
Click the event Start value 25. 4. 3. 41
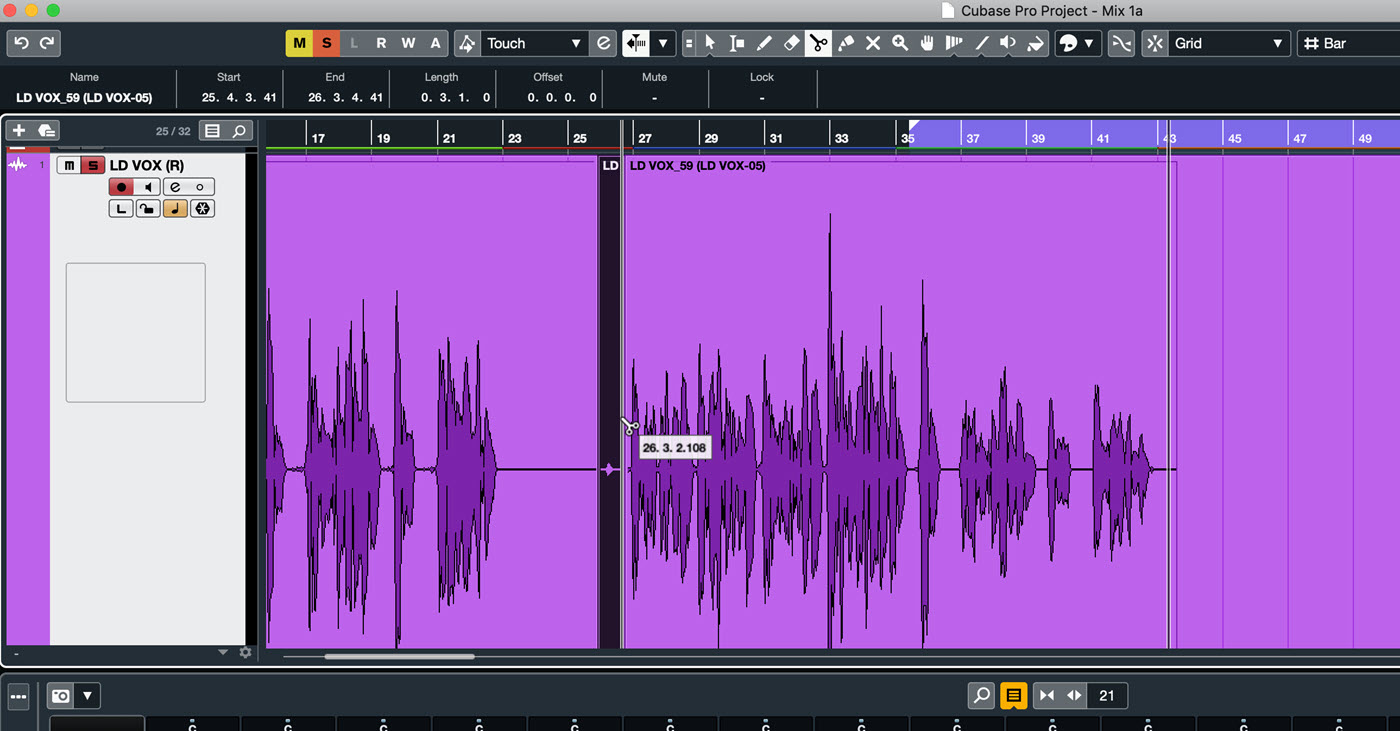238,97
